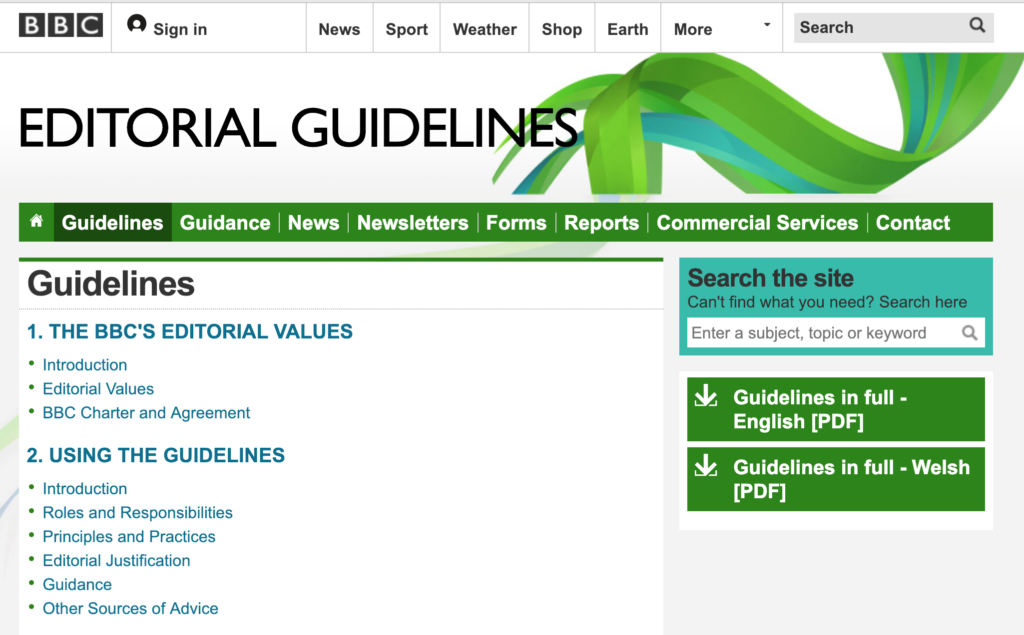Viewport: 1024px width, 635px height.
Task: Select the Guidelines tab in green bar
Action: [x=112, y=223]
